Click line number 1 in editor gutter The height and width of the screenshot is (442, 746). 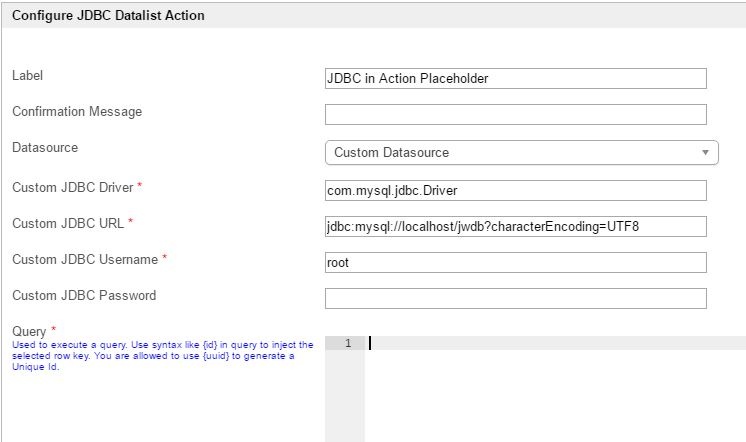(347, 344)
